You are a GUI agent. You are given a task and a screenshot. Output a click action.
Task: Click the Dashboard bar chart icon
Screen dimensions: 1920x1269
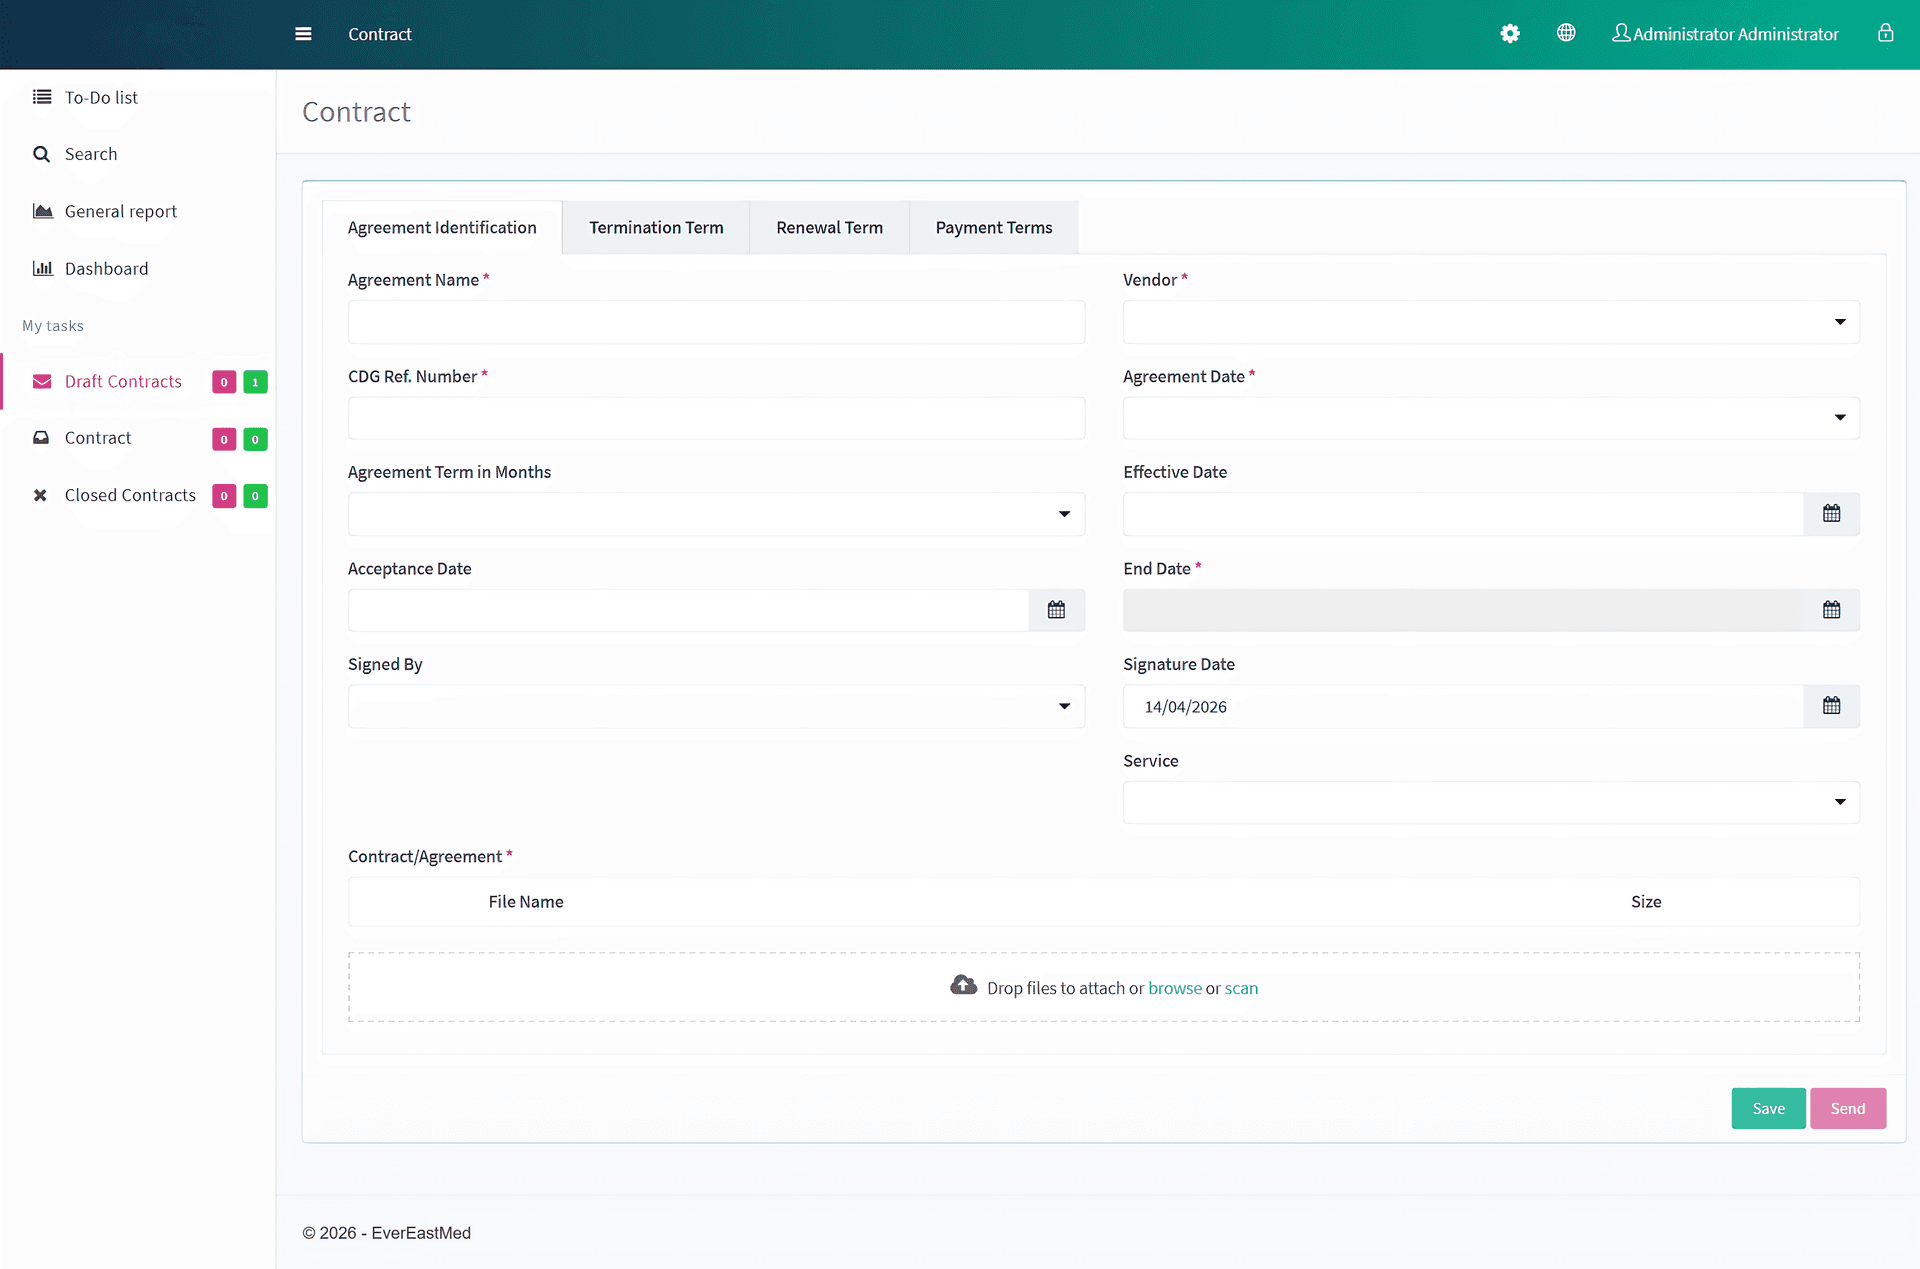(42, 268)
